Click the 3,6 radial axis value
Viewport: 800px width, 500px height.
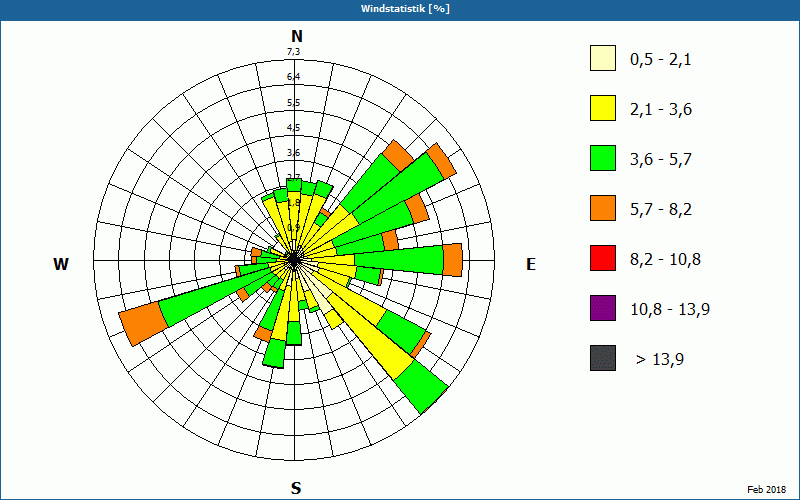pyautogui.click(x=293, y=153)
